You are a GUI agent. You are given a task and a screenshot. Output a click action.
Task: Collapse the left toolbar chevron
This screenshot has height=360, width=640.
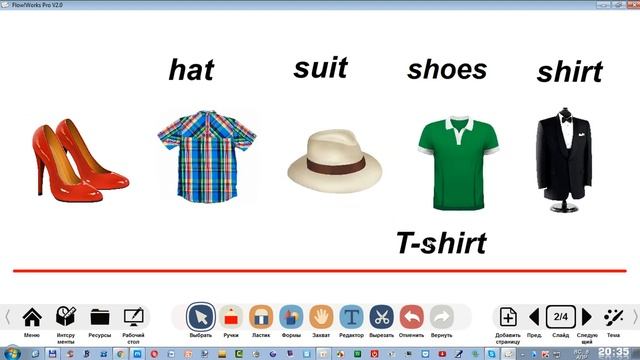tap(7, 317)
